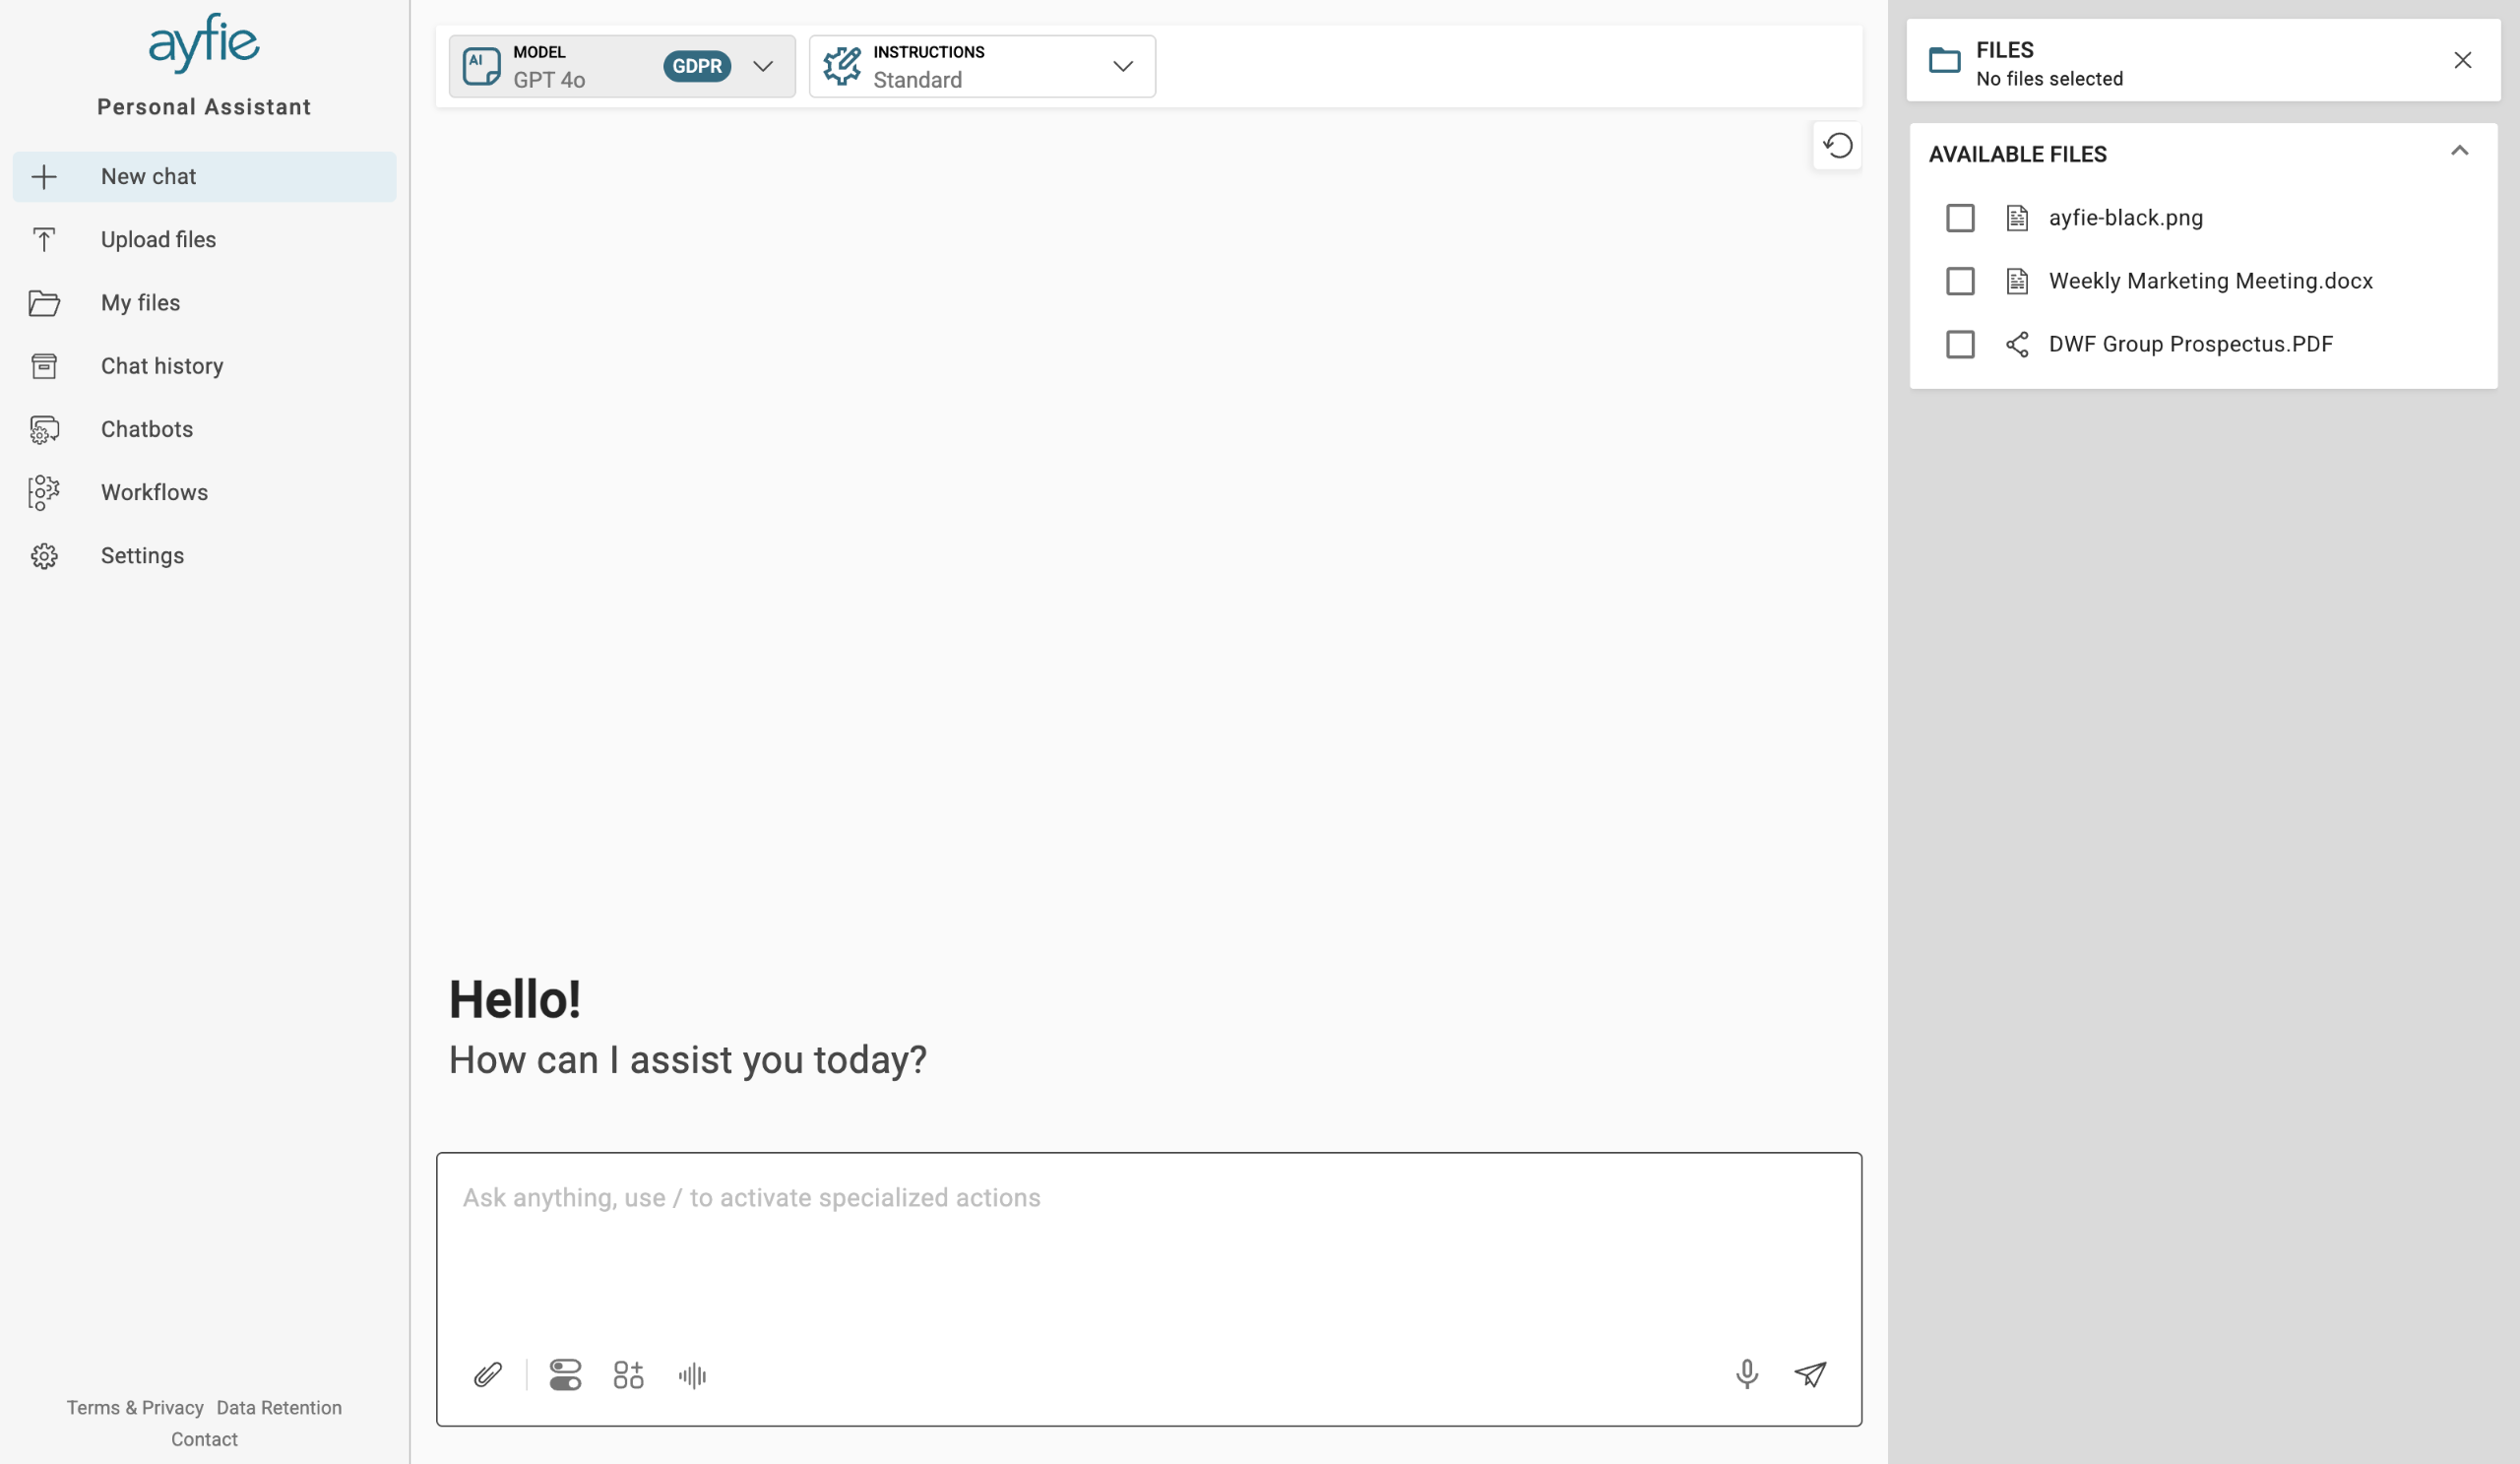Click the Ask anything message input field
The height and width of the screenshot is (1464, 2520).
1148,1250
